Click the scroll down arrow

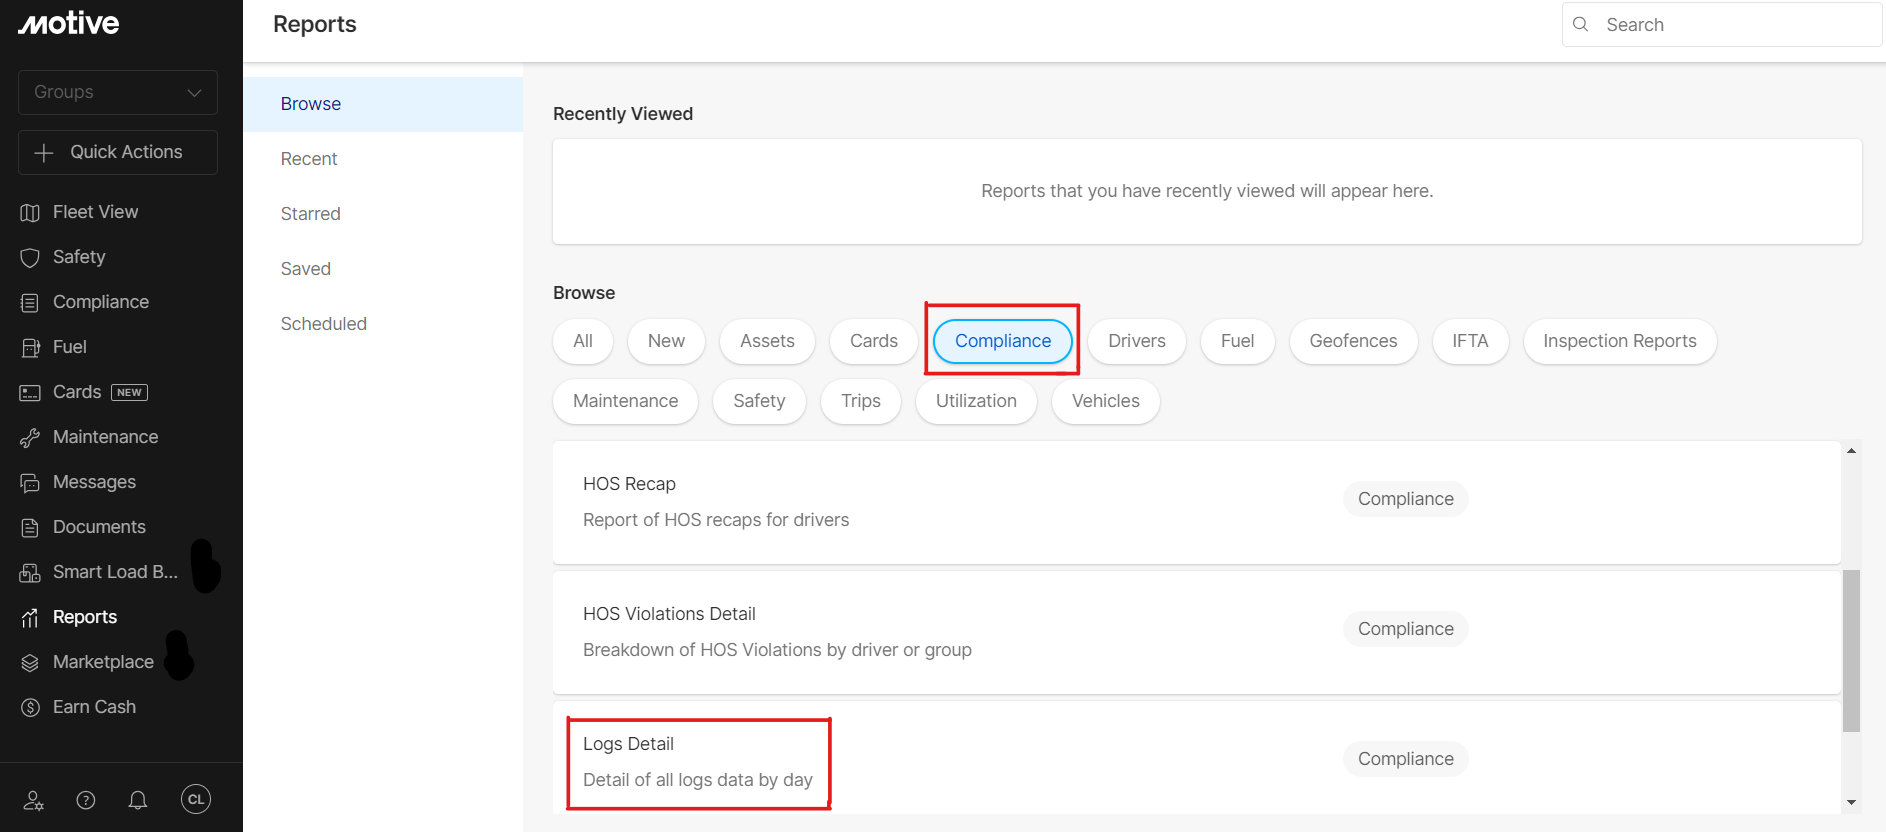click(1851, 802)
